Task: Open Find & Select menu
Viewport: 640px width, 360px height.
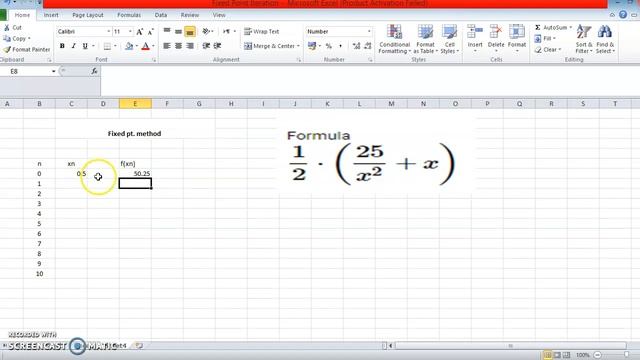Action: coord(605,39)
